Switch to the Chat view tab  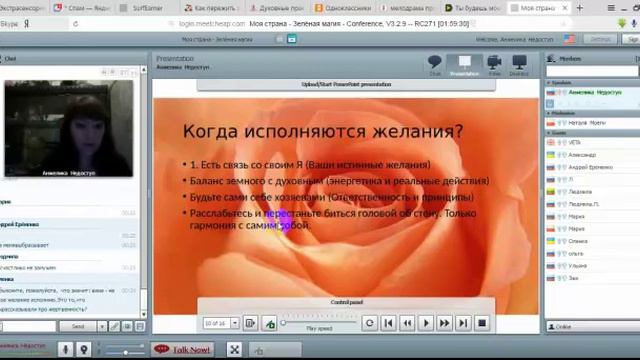(435, 65)
